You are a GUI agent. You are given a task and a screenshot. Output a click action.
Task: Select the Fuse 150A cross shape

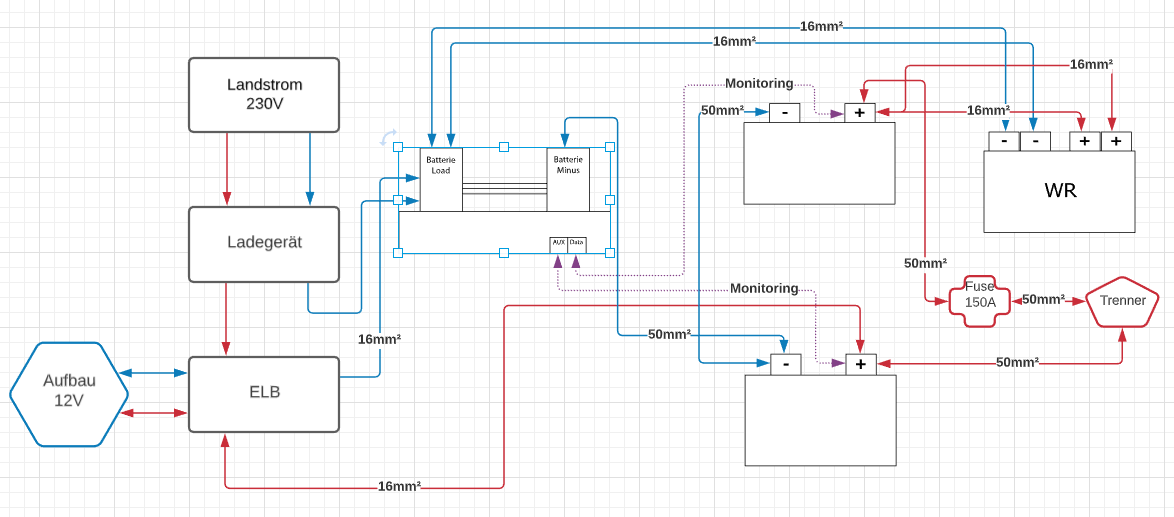978,300
